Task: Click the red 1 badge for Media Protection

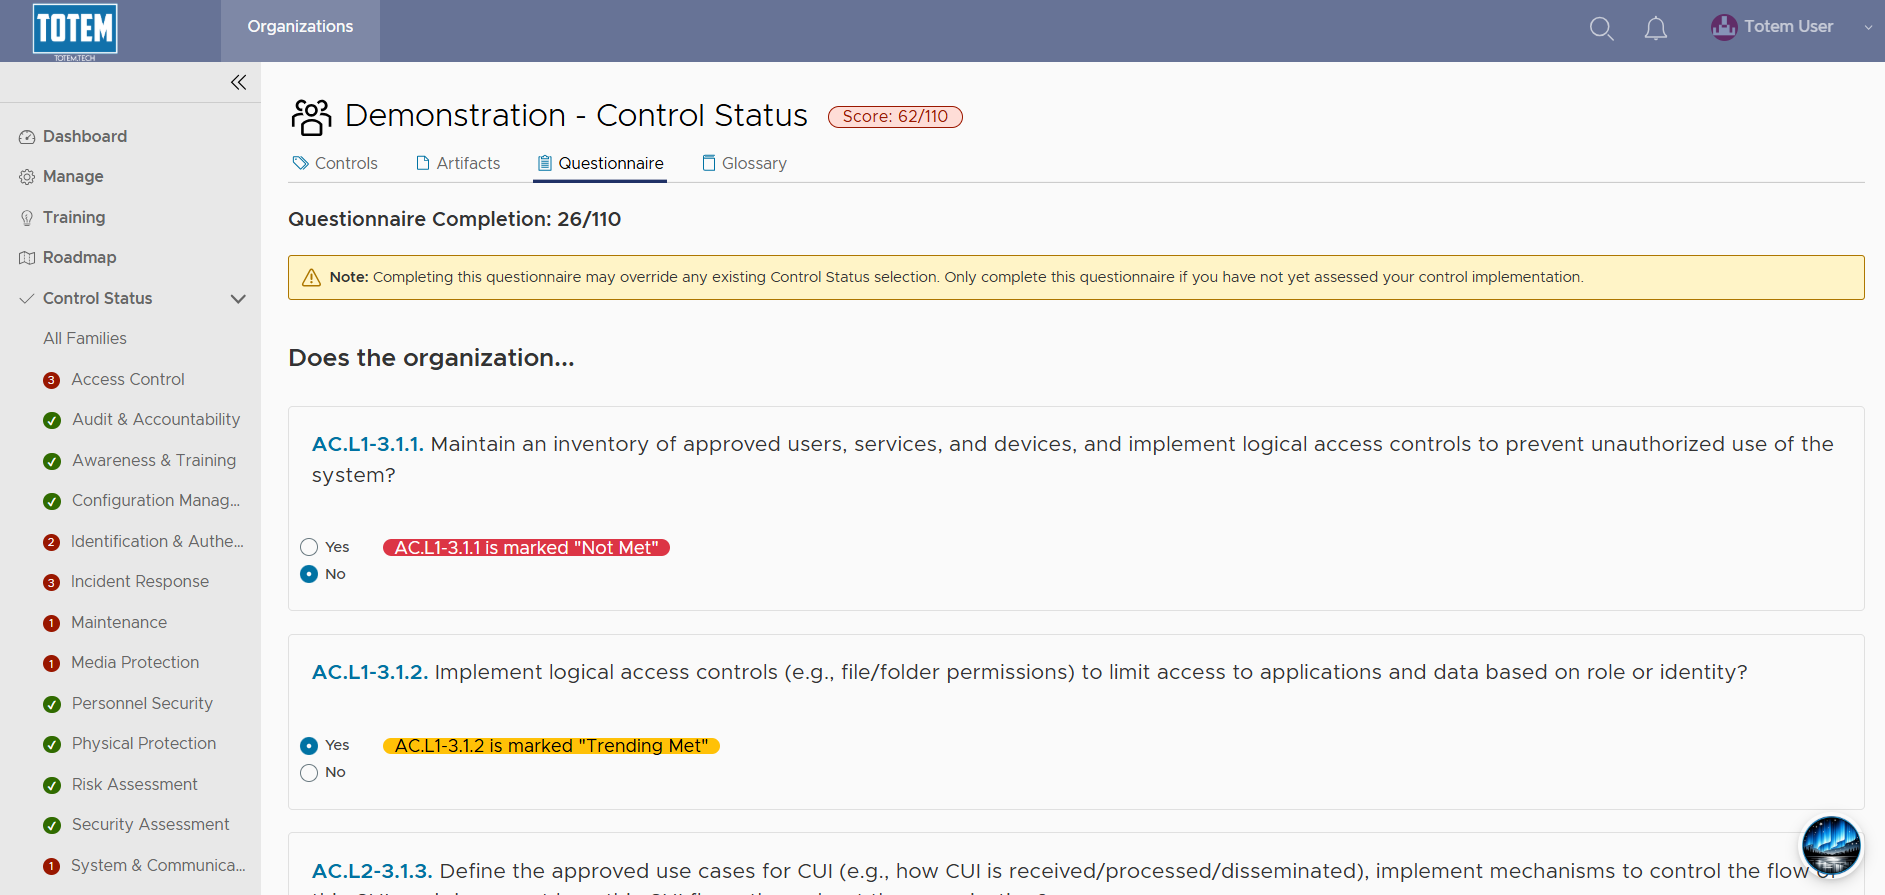Action: [x=52, y=663]
